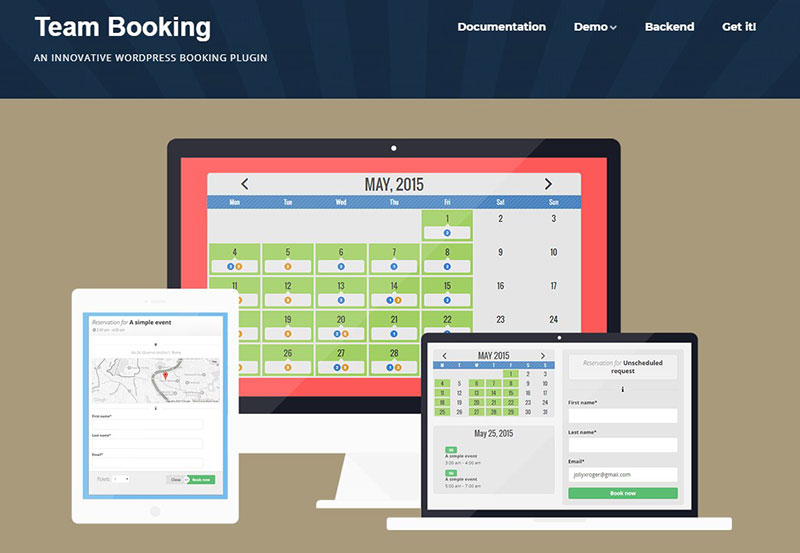800x553 pixels.
Task: Click the tagline 'An innovative WordPress booking plugin'
Action: pyautogui.click(x=151, y=58)
